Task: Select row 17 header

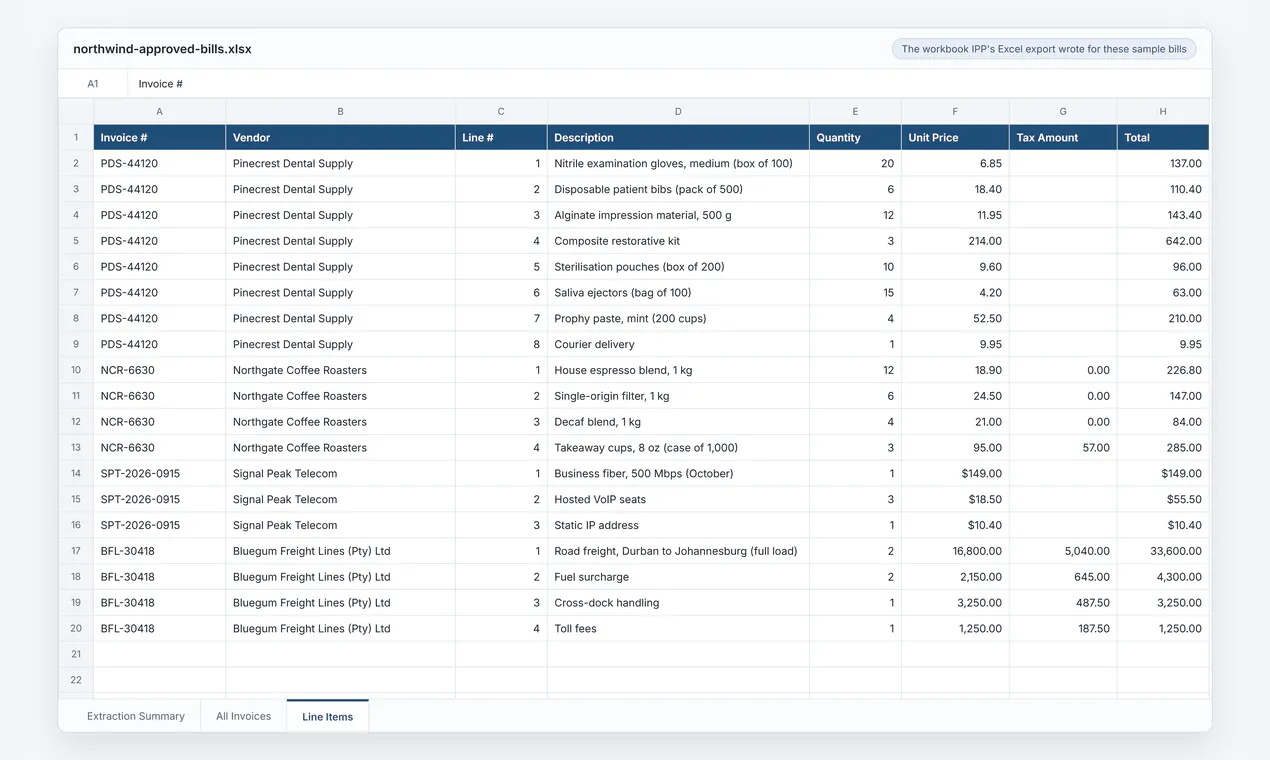Action: (x=76, y=551)
